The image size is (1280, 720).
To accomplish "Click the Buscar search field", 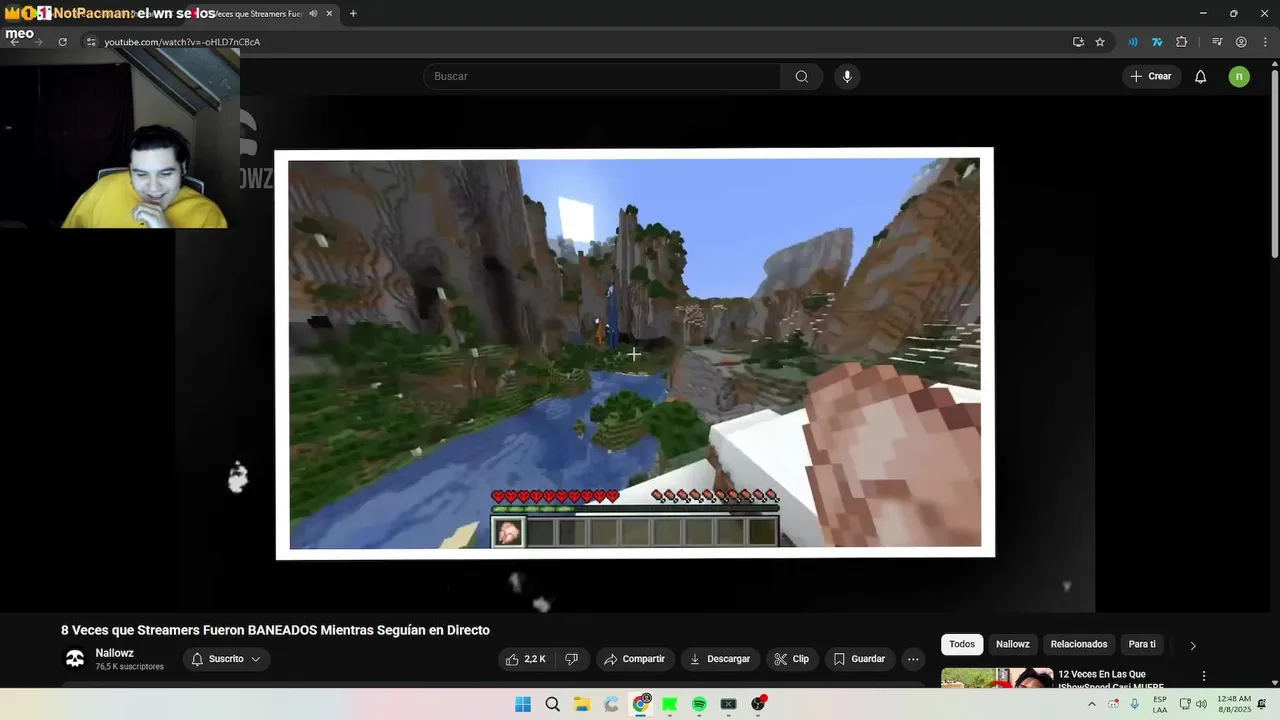I will [x=602, y=76].
